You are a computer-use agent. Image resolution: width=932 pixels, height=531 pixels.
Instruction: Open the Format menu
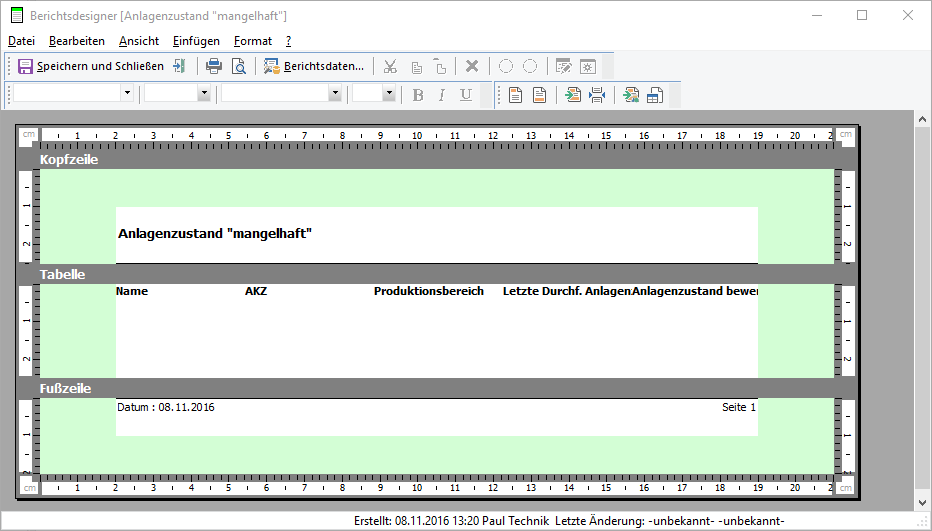(253, 41)
